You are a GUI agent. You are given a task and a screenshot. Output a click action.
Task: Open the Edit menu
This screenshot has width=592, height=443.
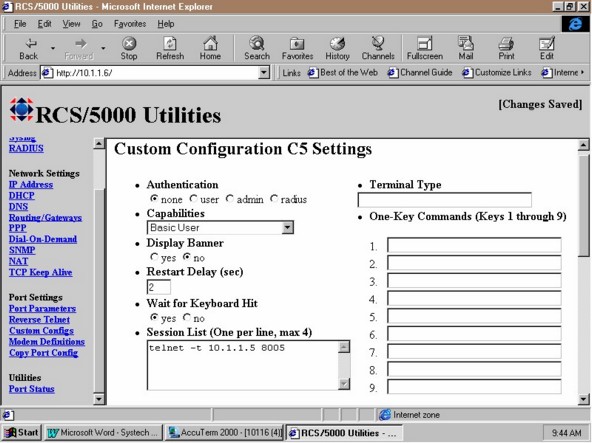coord(44,24)
